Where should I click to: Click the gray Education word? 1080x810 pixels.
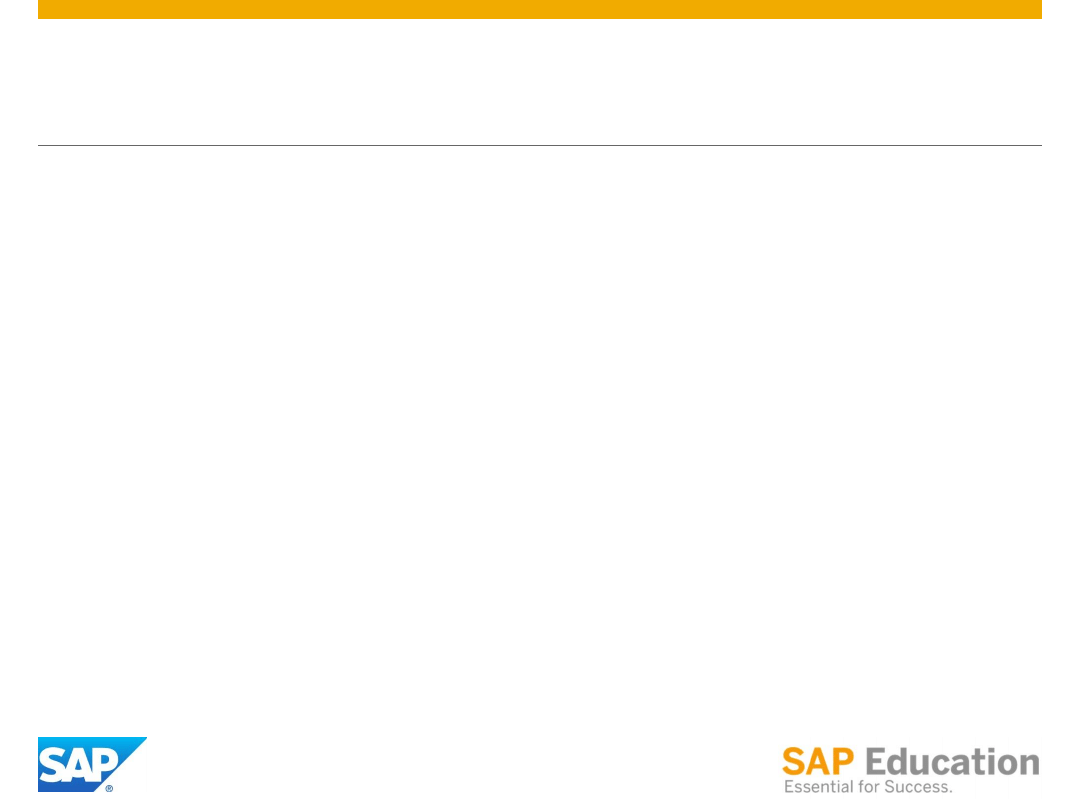click(x=952, y=762)
